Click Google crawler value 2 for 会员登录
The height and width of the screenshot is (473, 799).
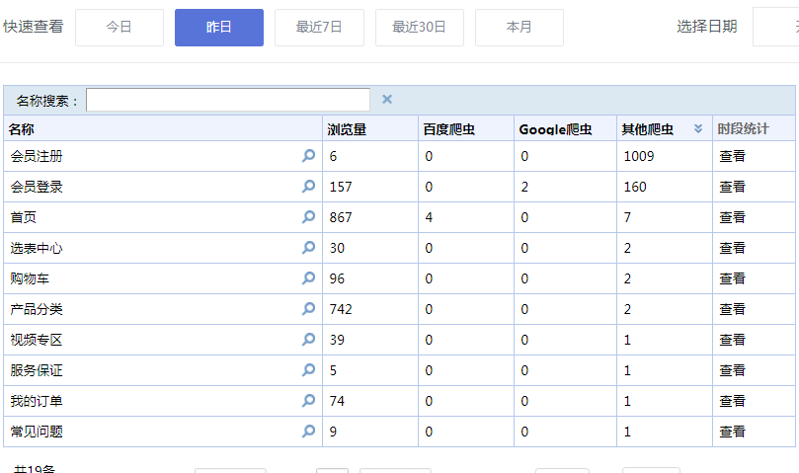click(x=524, y=187)
